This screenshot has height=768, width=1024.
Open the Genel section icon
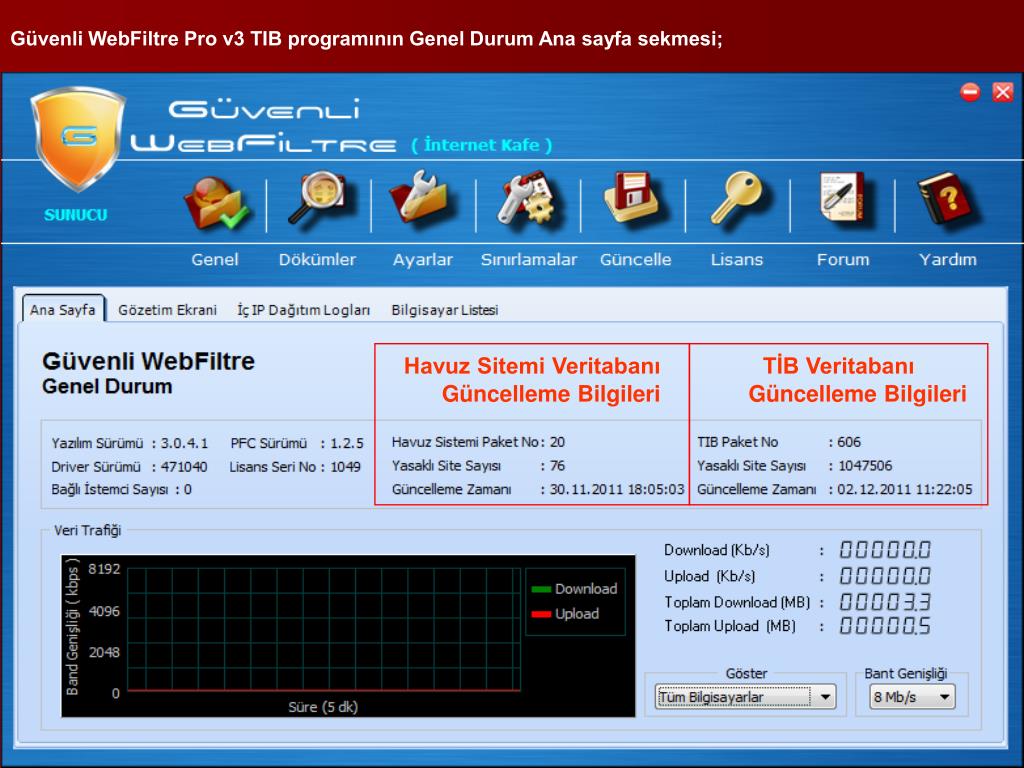216,203
